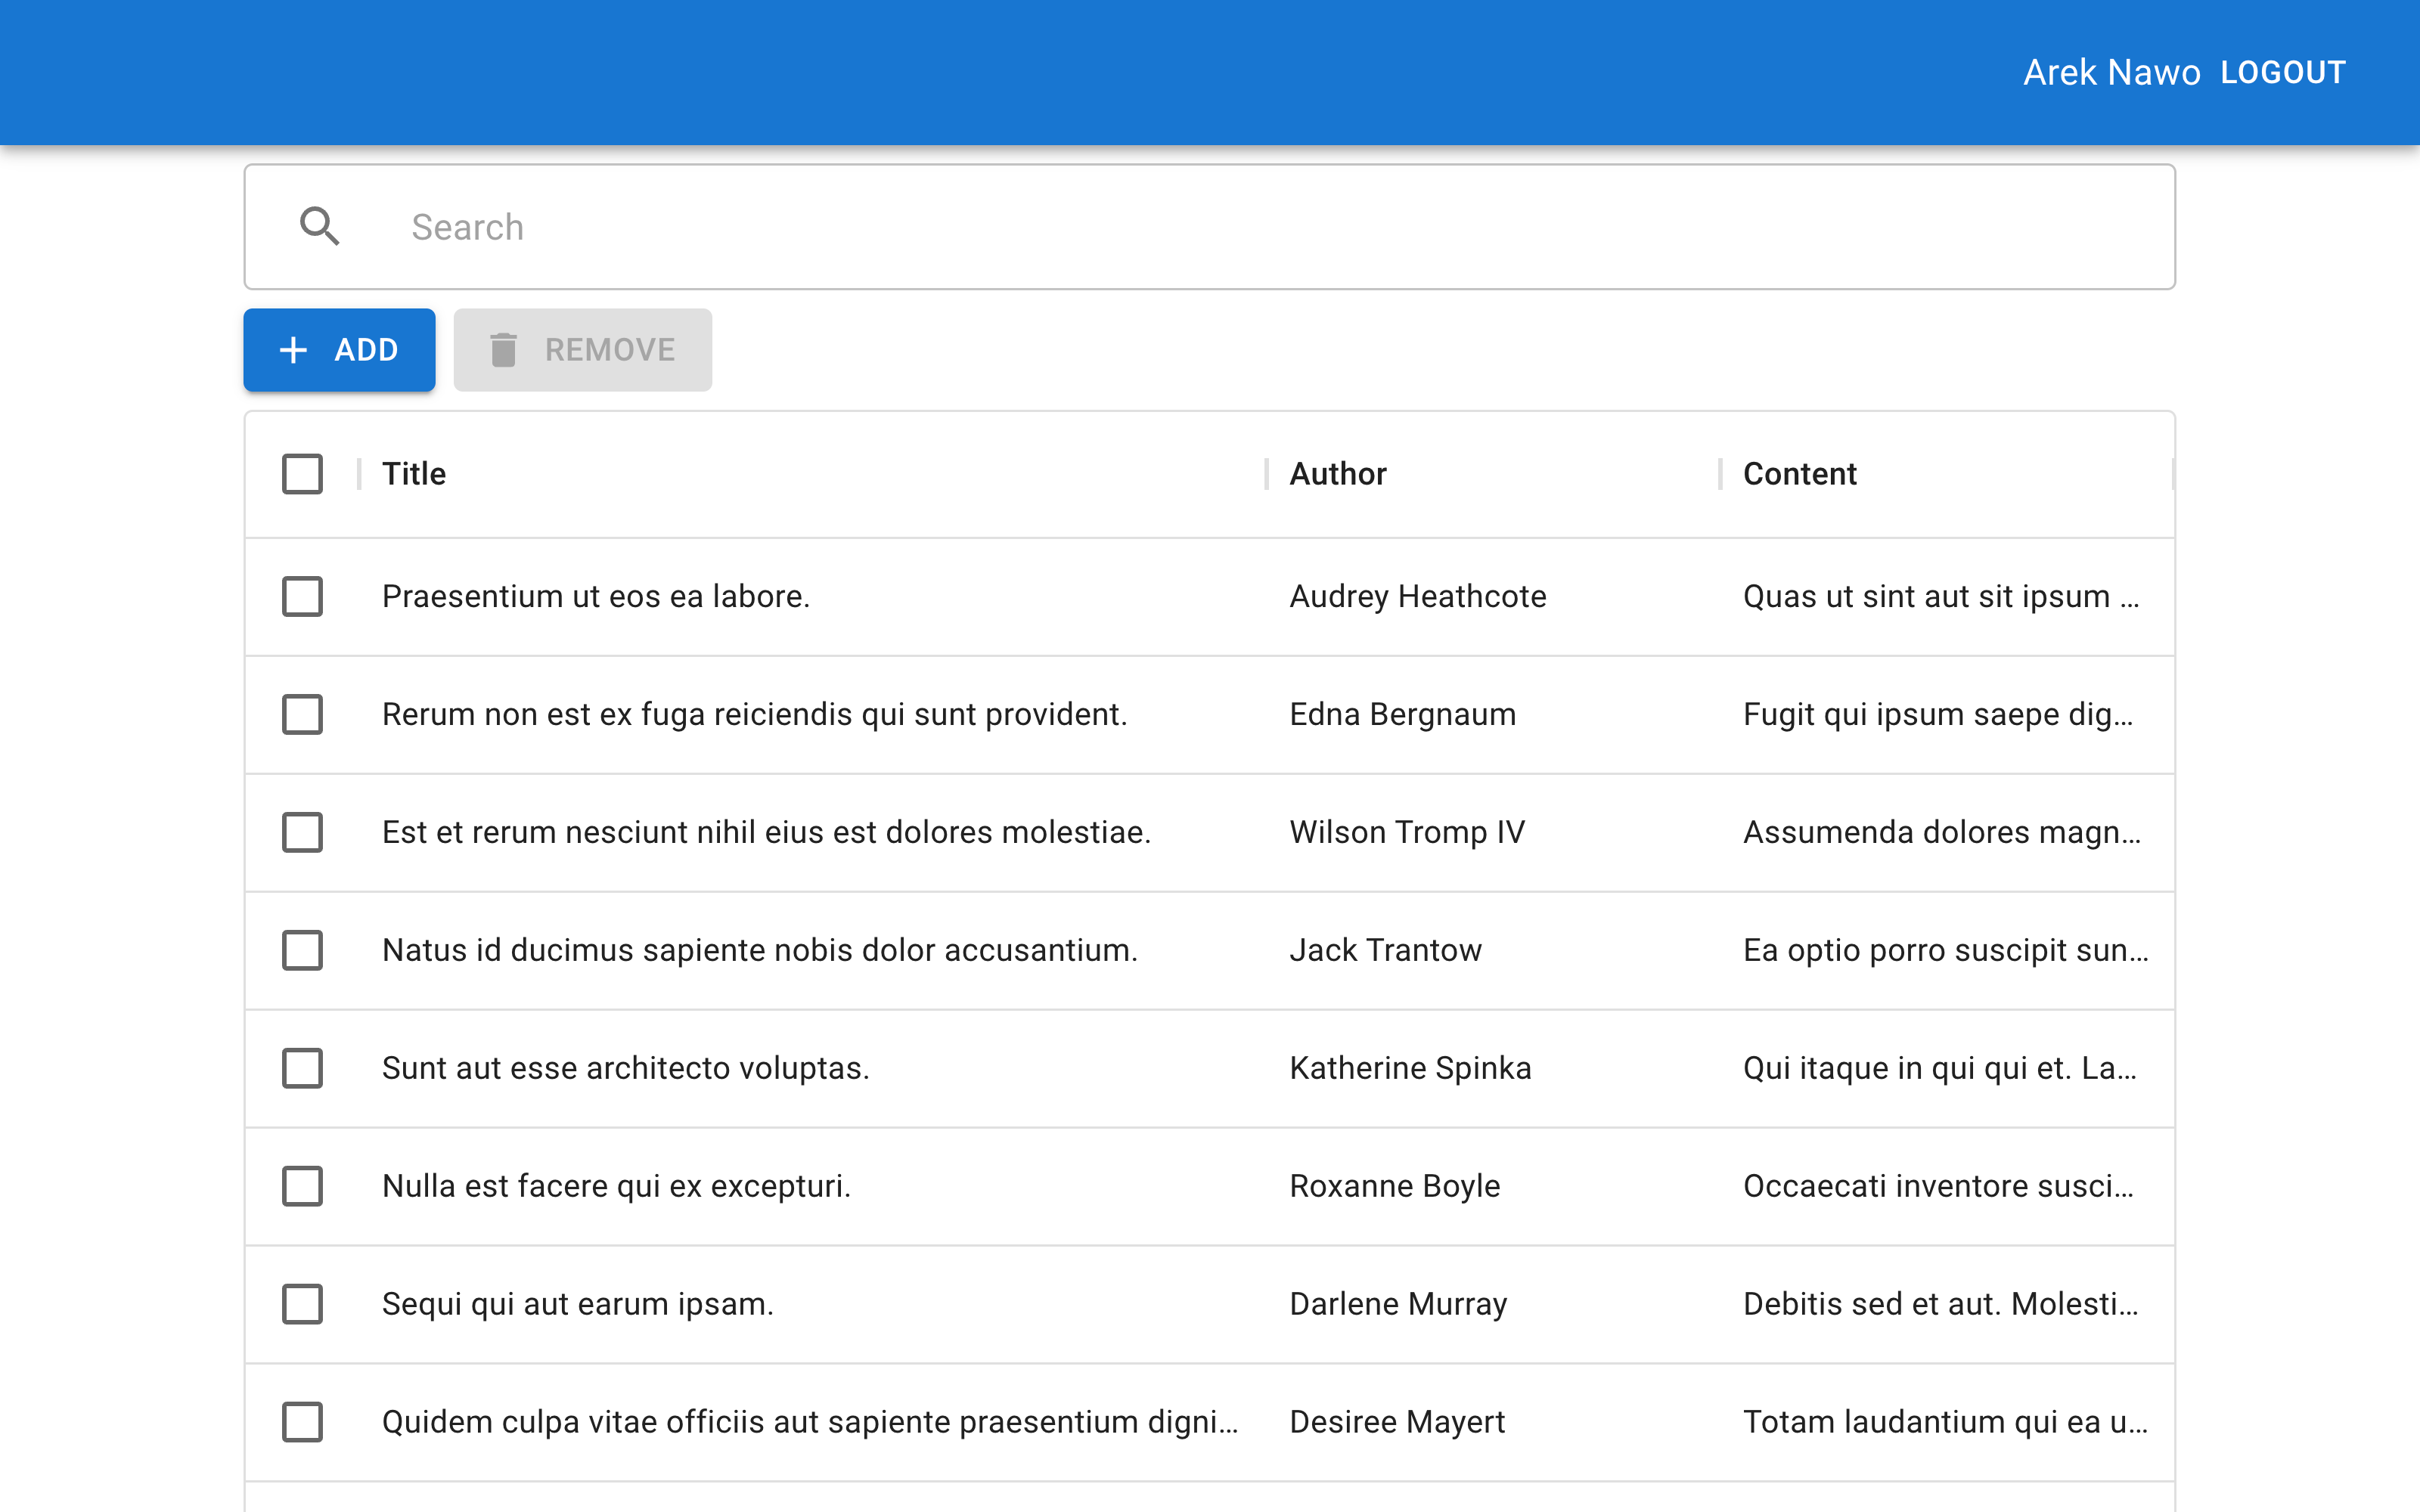This screenshot has height=1512, width=2420.
Task: Click the magnifying glass search icon
Action: click(x=319, y=227)
